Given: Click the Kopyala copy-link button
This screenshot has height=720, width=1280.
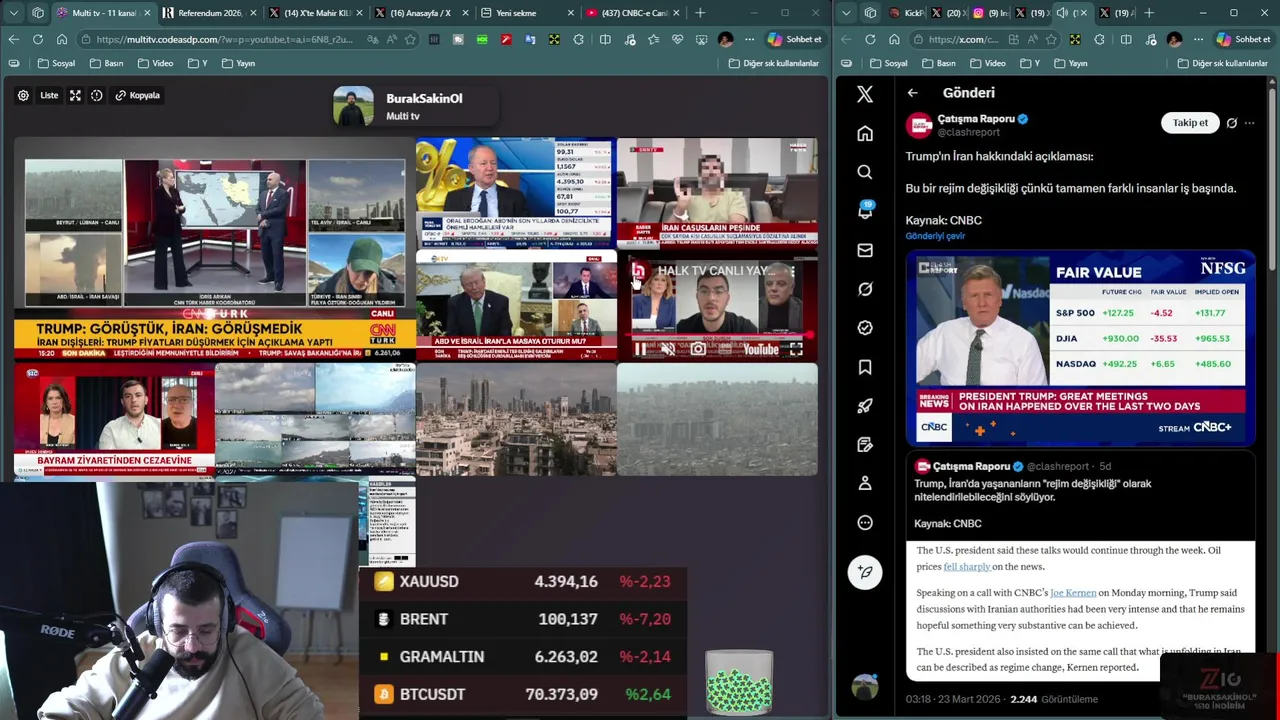Looking at the screenshot, I should 137,95.
